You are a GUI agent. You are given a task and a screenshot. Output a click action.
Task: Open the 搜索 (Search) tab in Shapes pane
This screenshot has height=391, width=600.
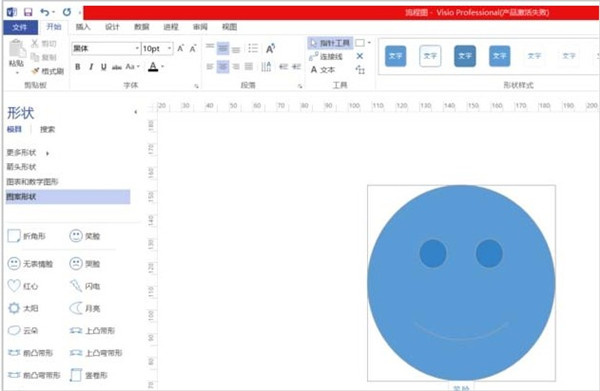pyautogui.click(x=47, y=129)
